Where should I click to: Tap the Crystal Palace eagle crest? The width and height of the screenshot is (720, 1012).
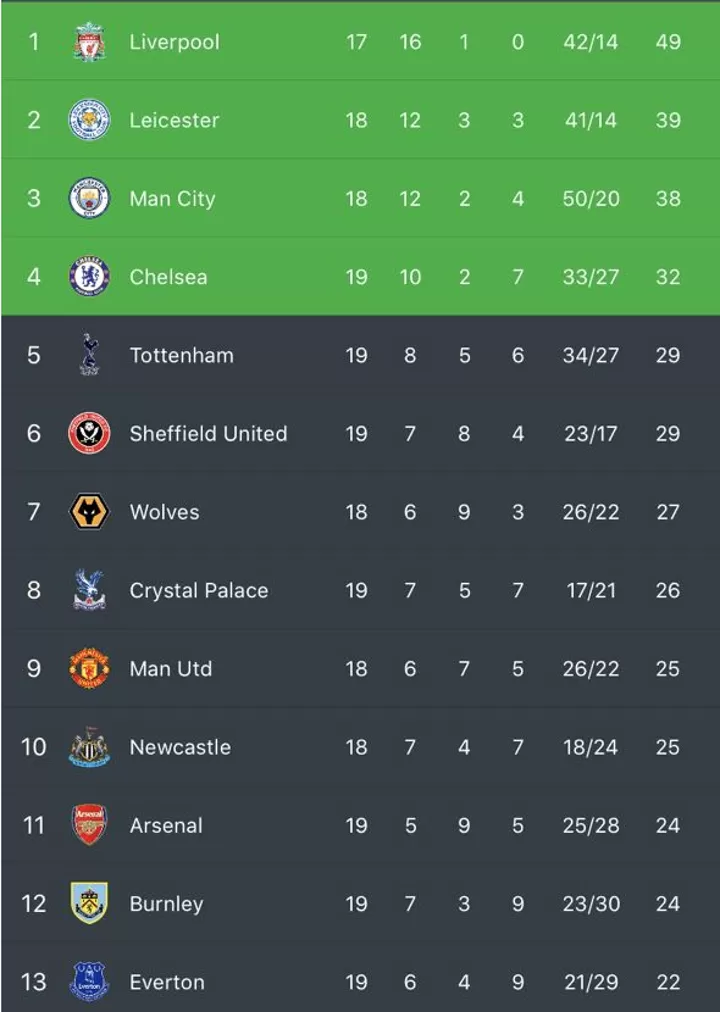pos(89,590)
